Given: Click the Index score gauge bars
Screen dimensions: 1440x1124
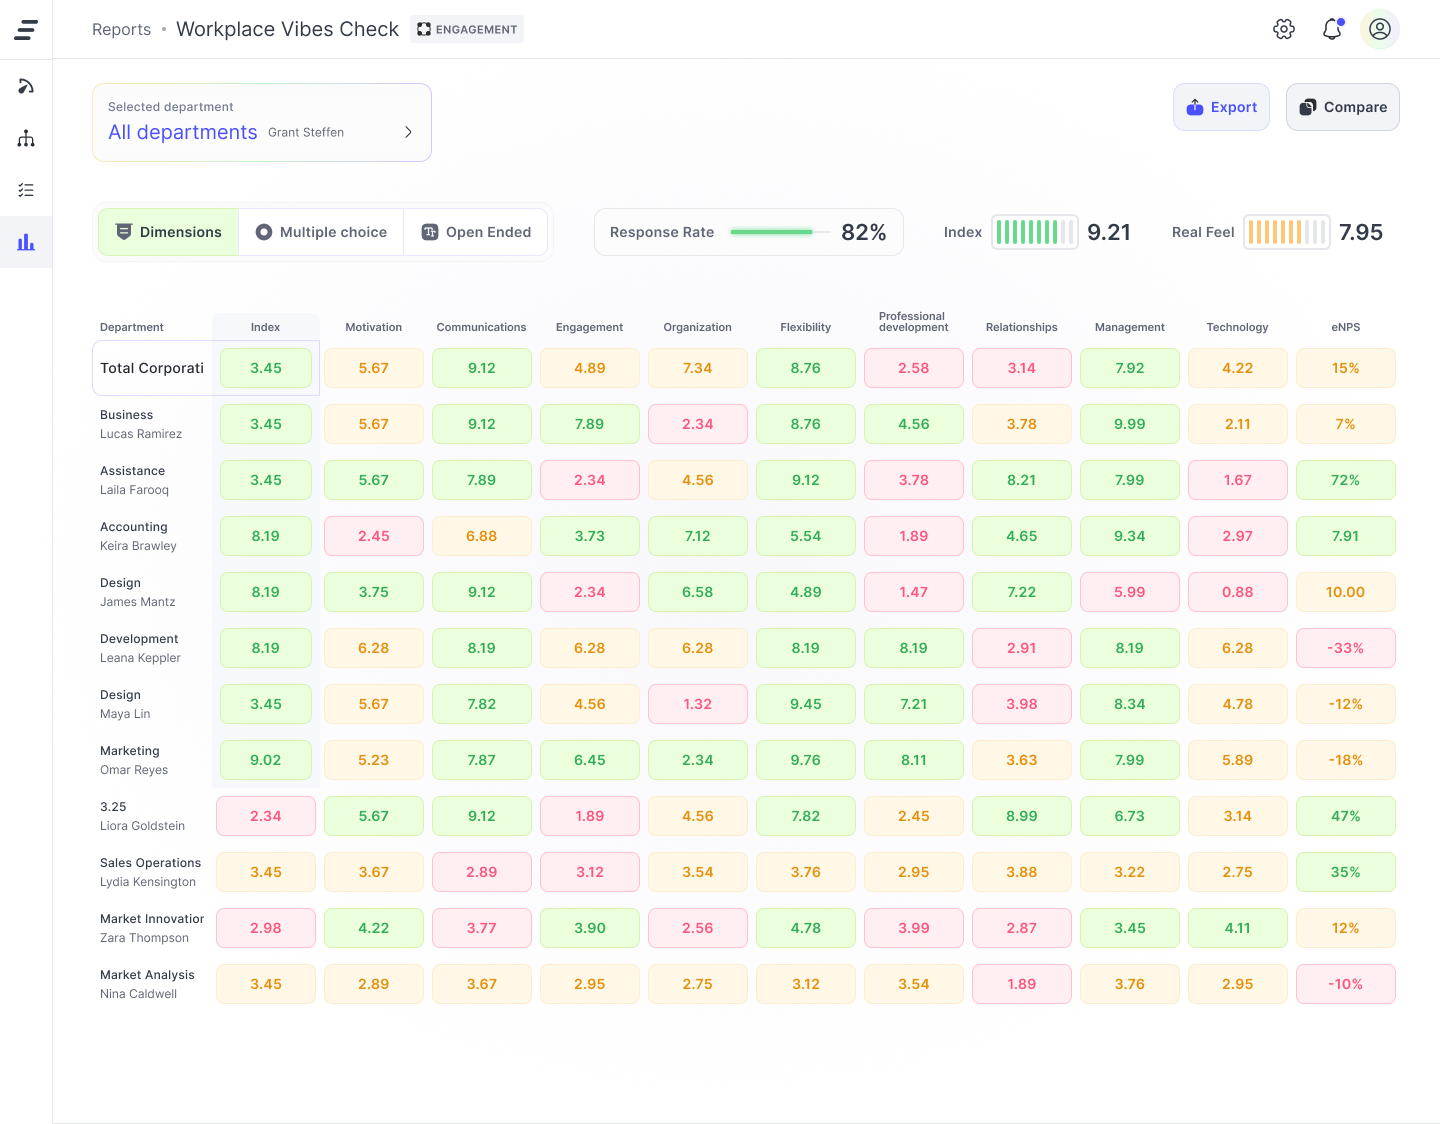Looking at the screenshot, I should pos(1034,232).
